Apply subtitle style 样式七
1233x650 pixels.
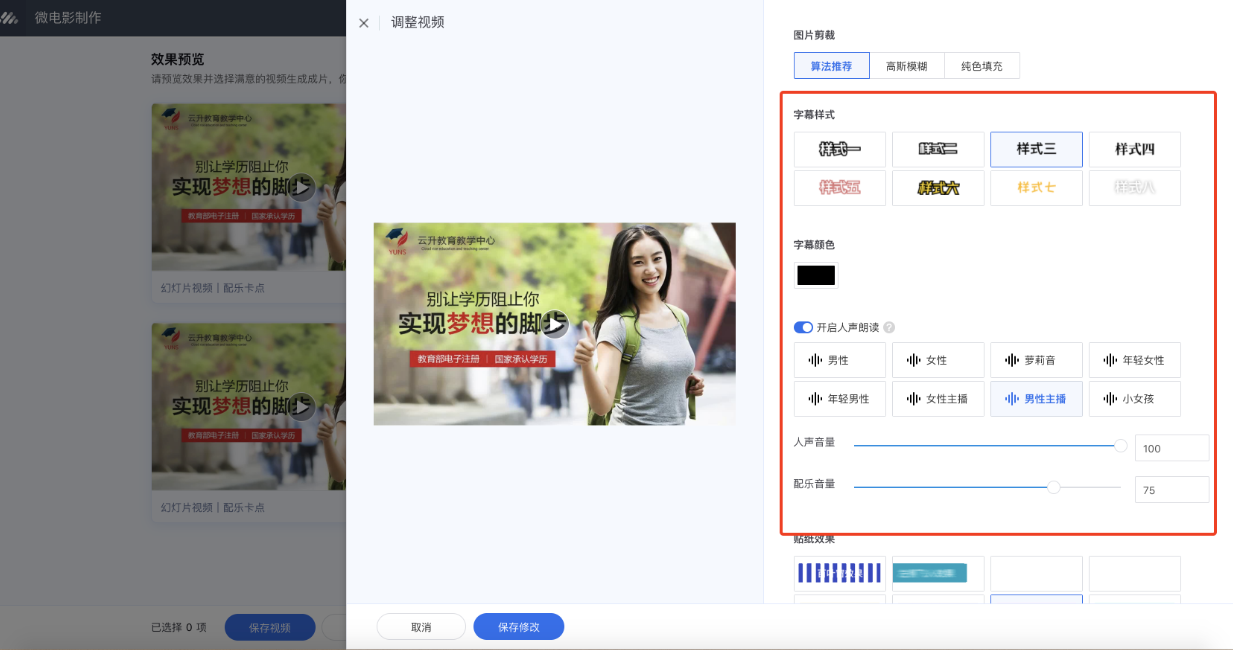[1036, 187]
